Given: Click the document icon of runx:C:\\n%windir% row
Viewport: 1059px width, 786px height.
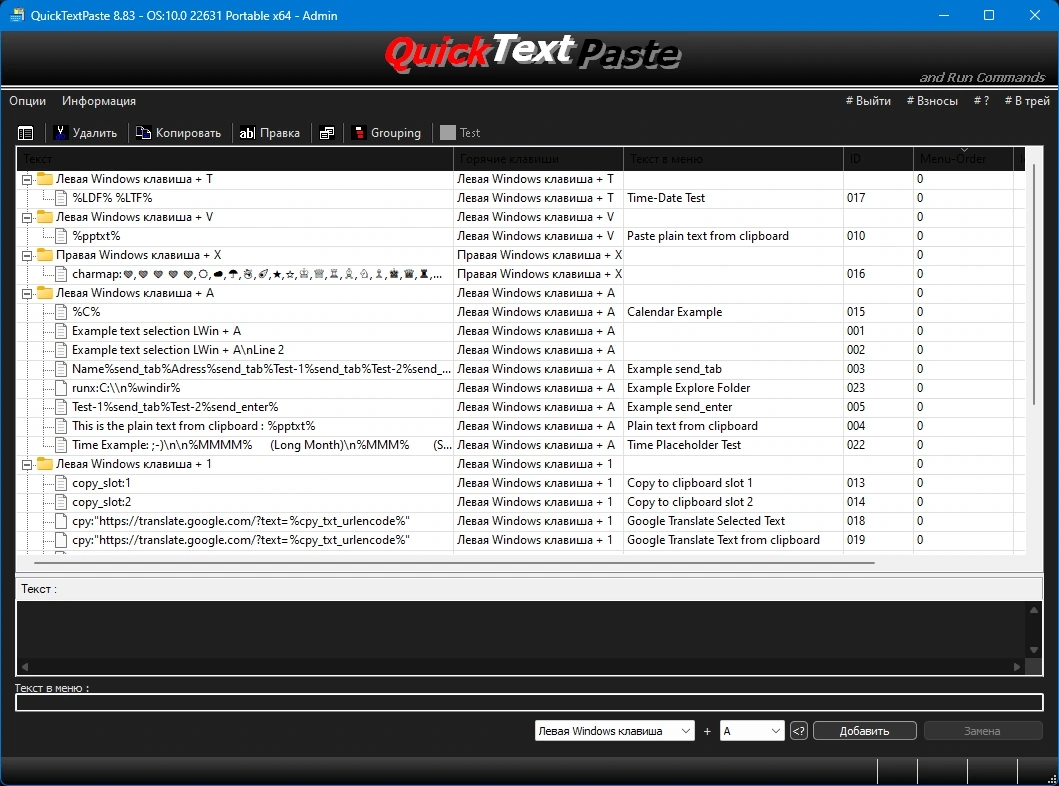Looking at the screenshot, I should click(61, 388).
